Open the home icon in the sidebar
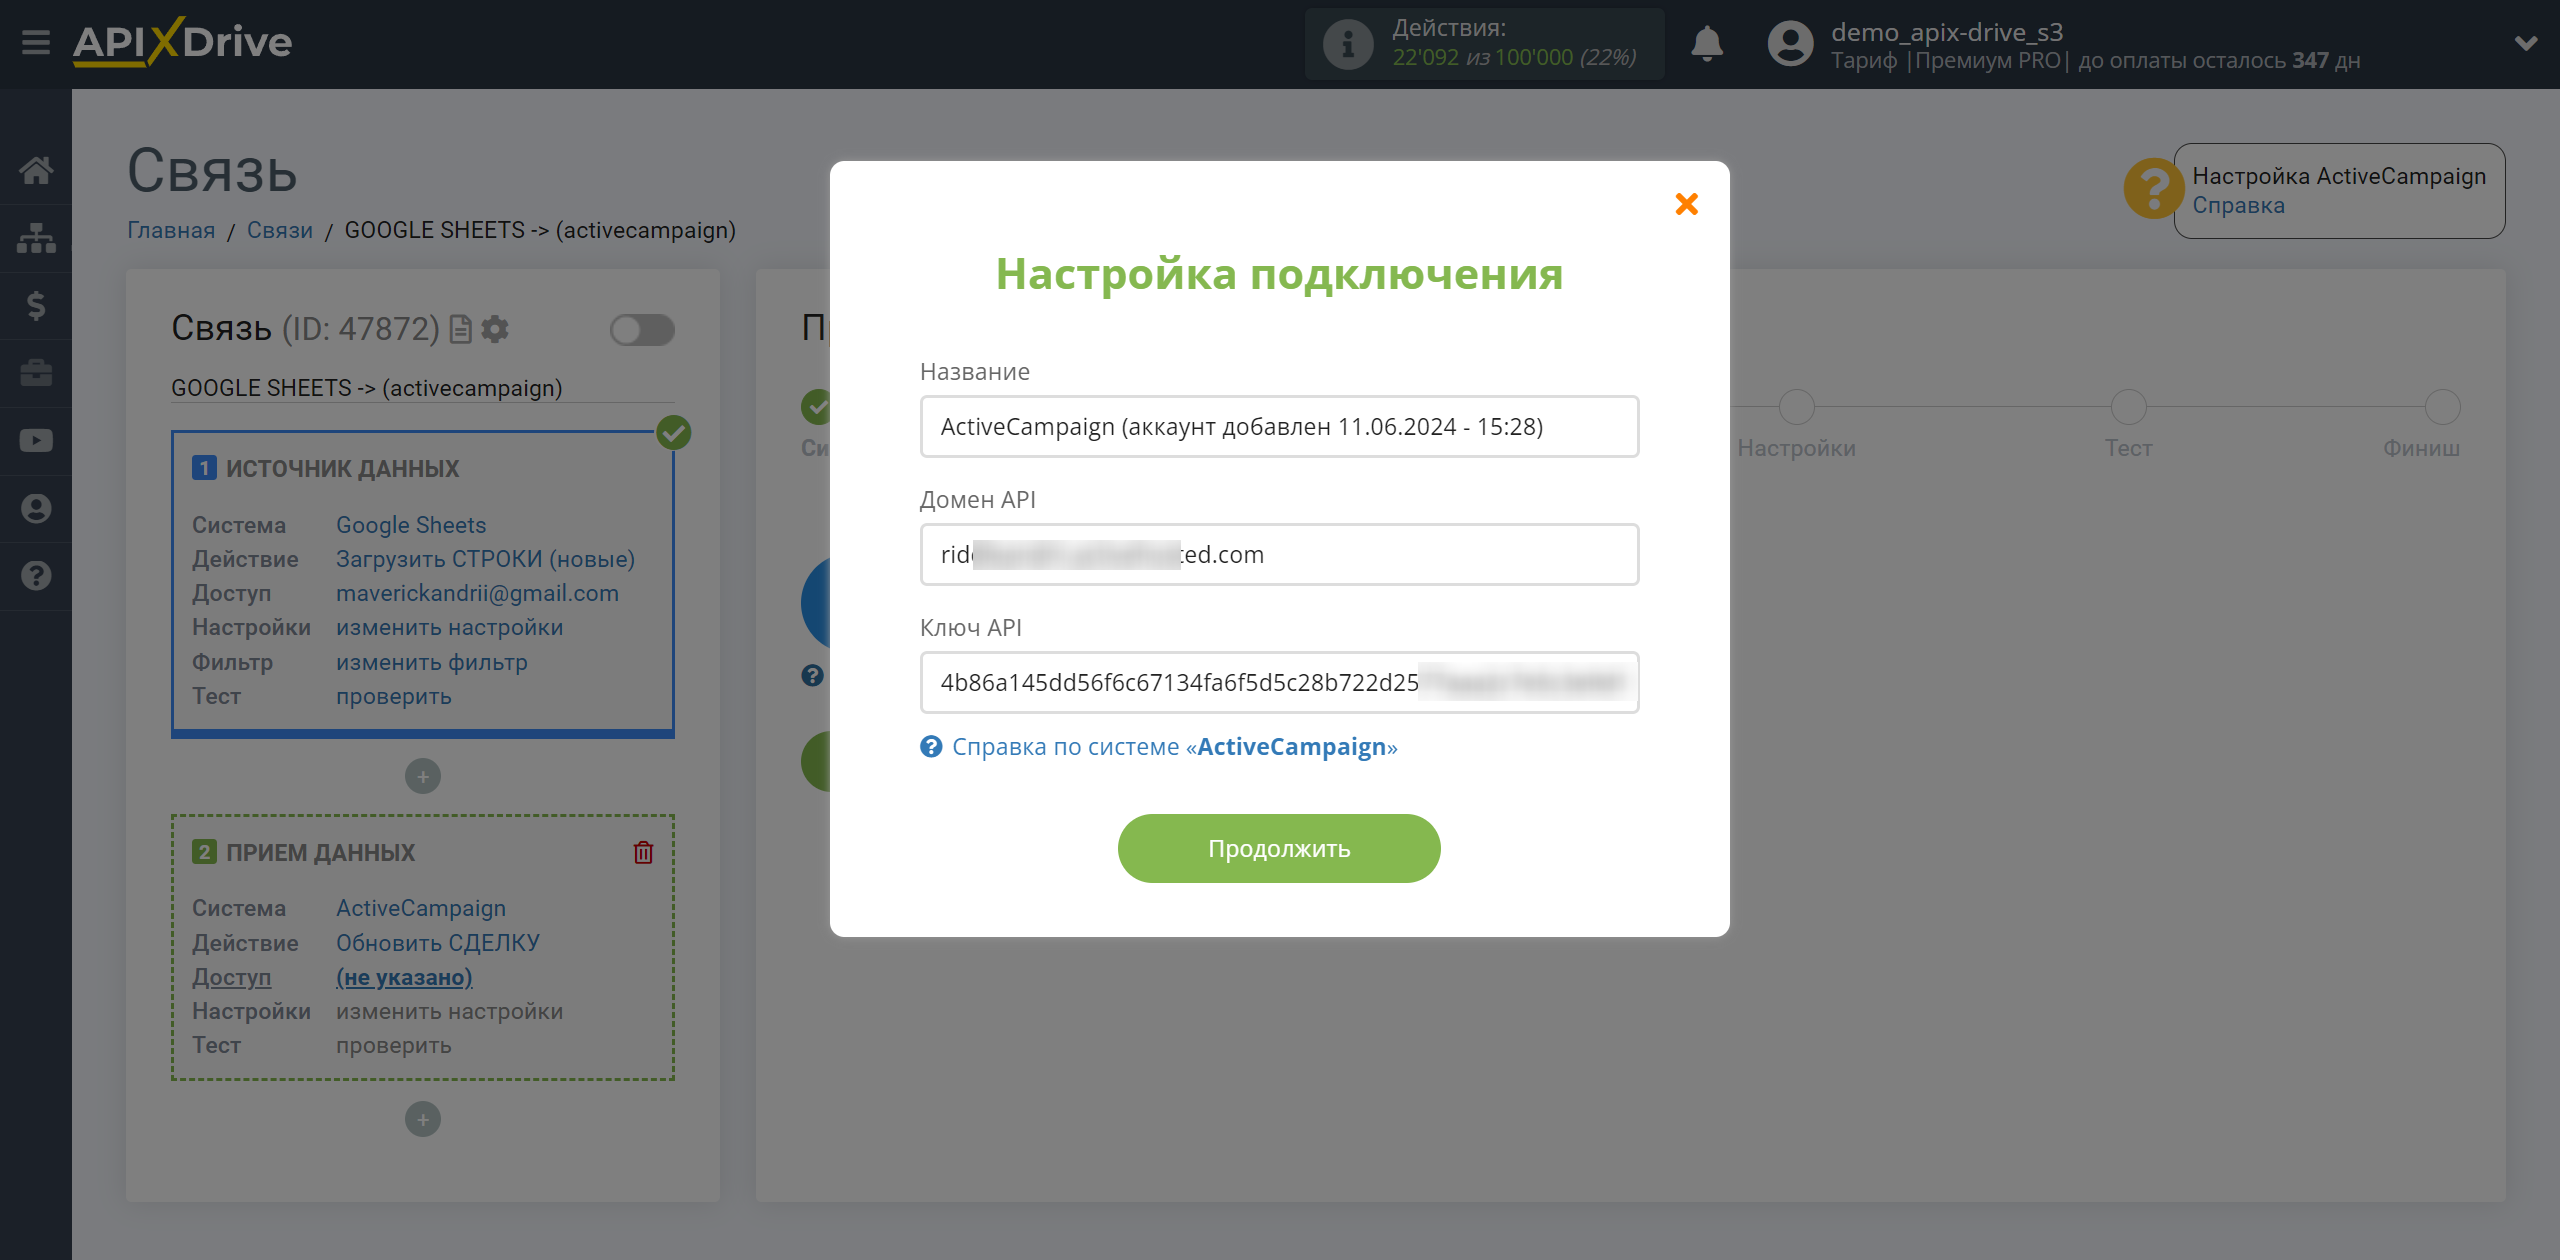Image resolution: width=2560 pixels, height=1260 pixels. (36, 170)
